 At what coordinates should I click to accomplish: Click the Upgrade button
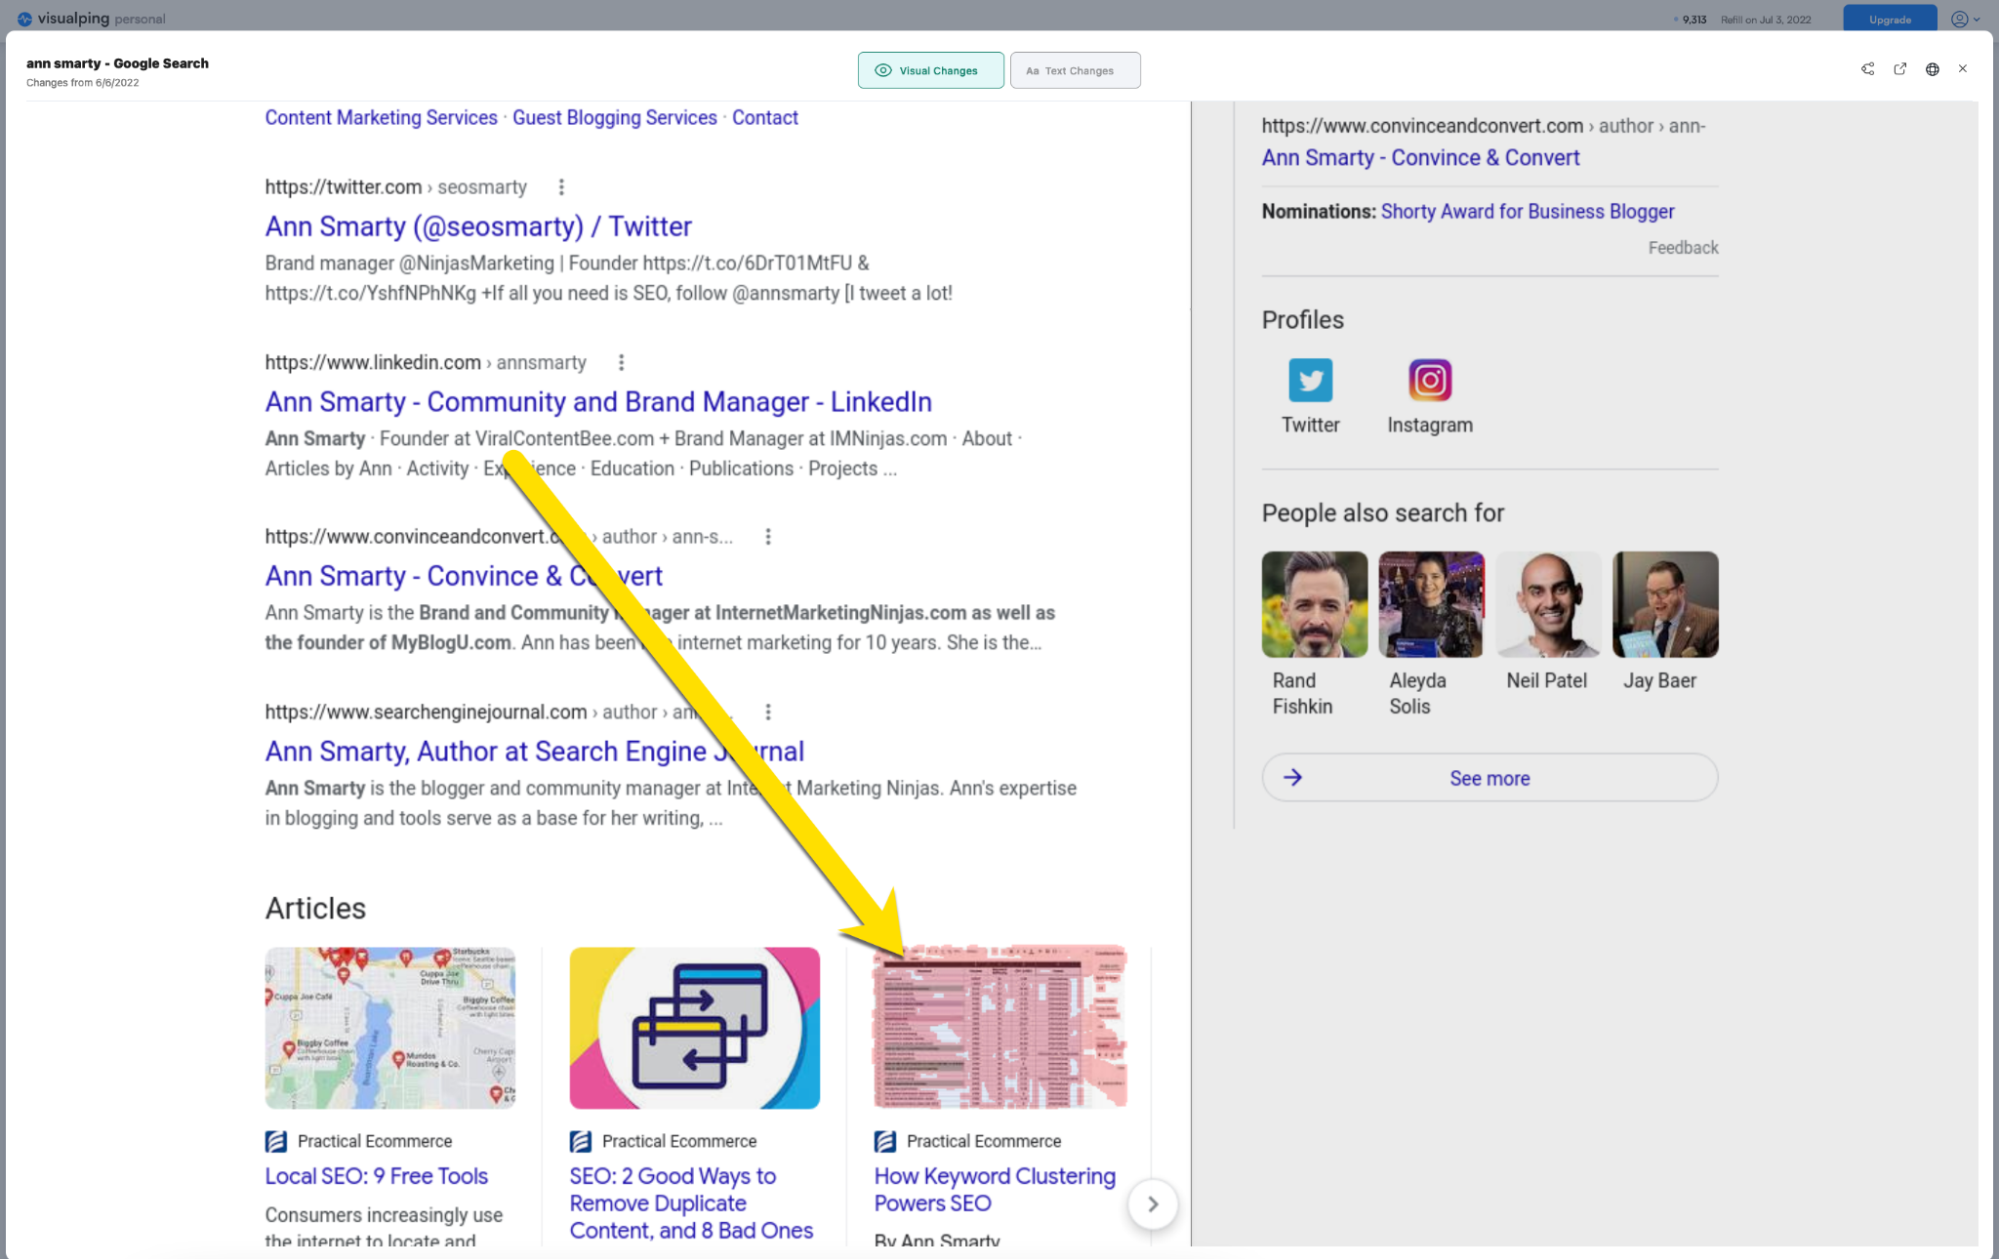[1889, 19]
